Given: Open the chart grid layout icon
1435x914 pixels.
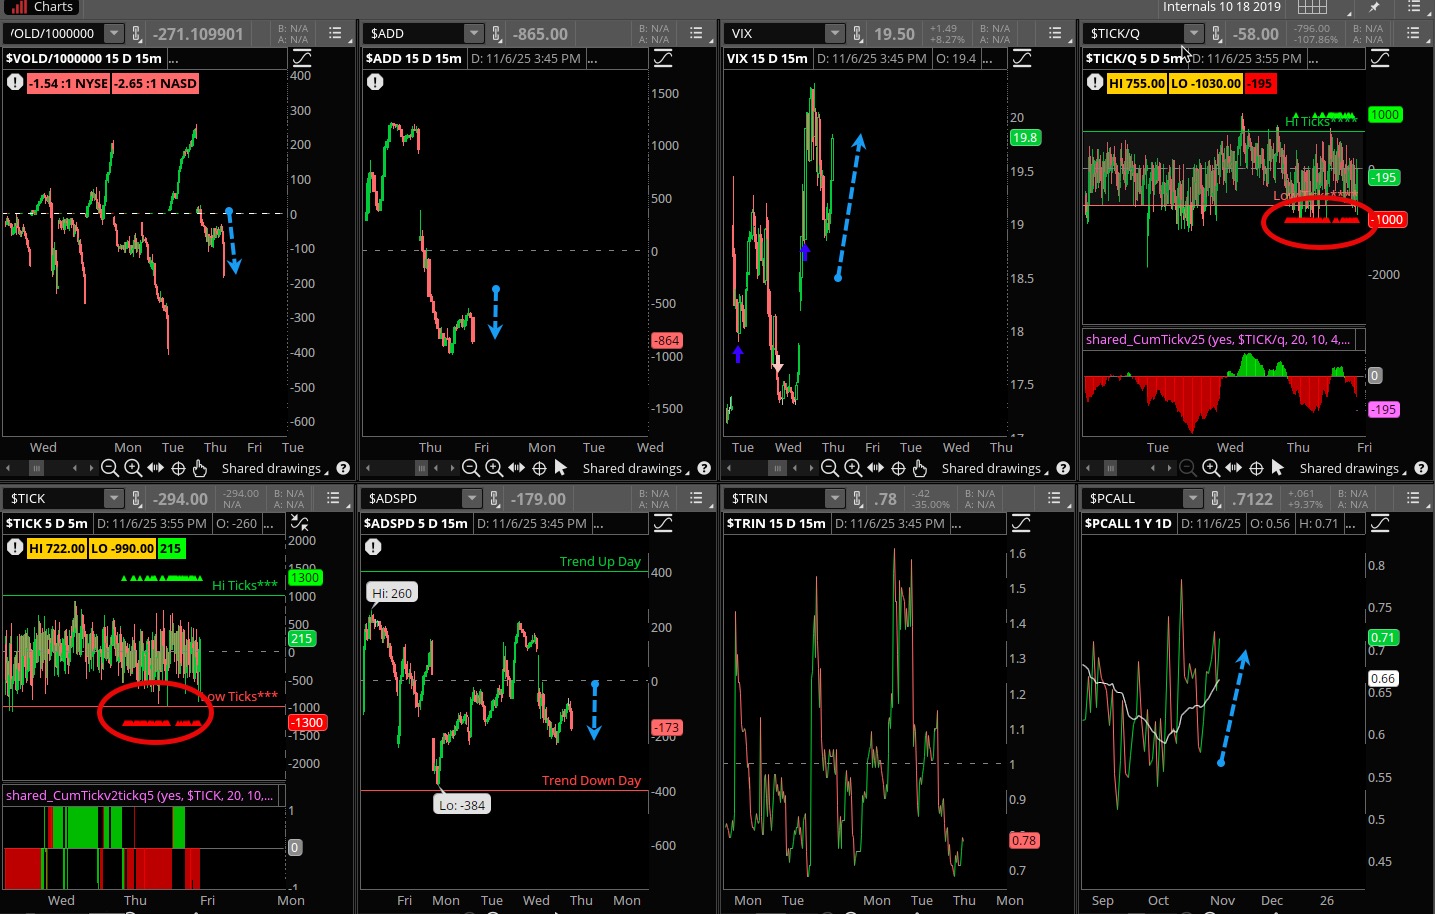Looking at the screenshot, I should click(1311, 7).
